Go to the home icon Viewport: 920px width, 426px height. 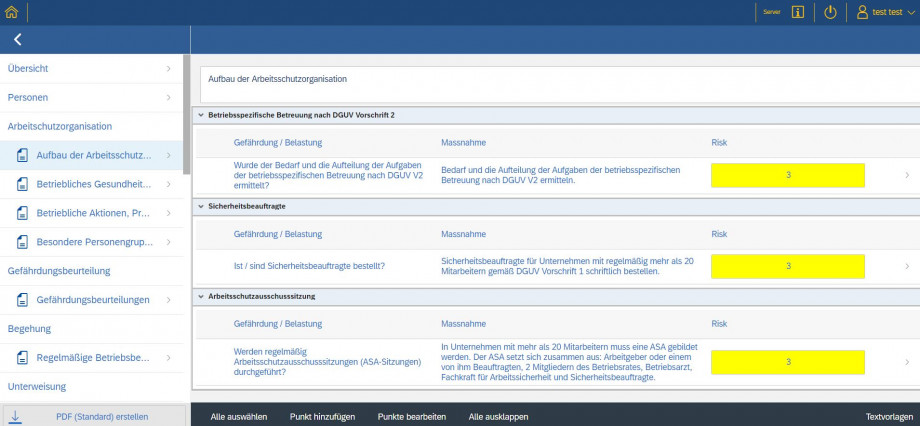11,12
